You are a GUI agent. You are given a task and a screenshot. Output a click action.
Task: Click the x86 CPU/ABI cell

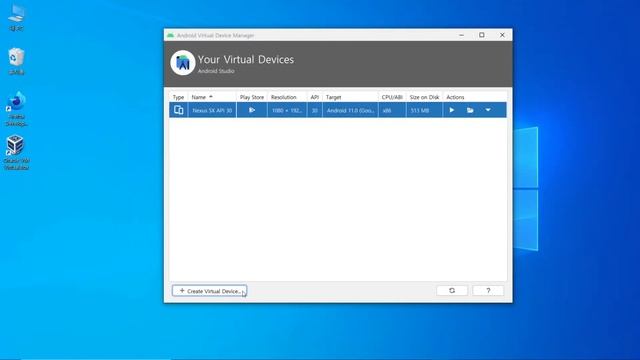[392, 110]
